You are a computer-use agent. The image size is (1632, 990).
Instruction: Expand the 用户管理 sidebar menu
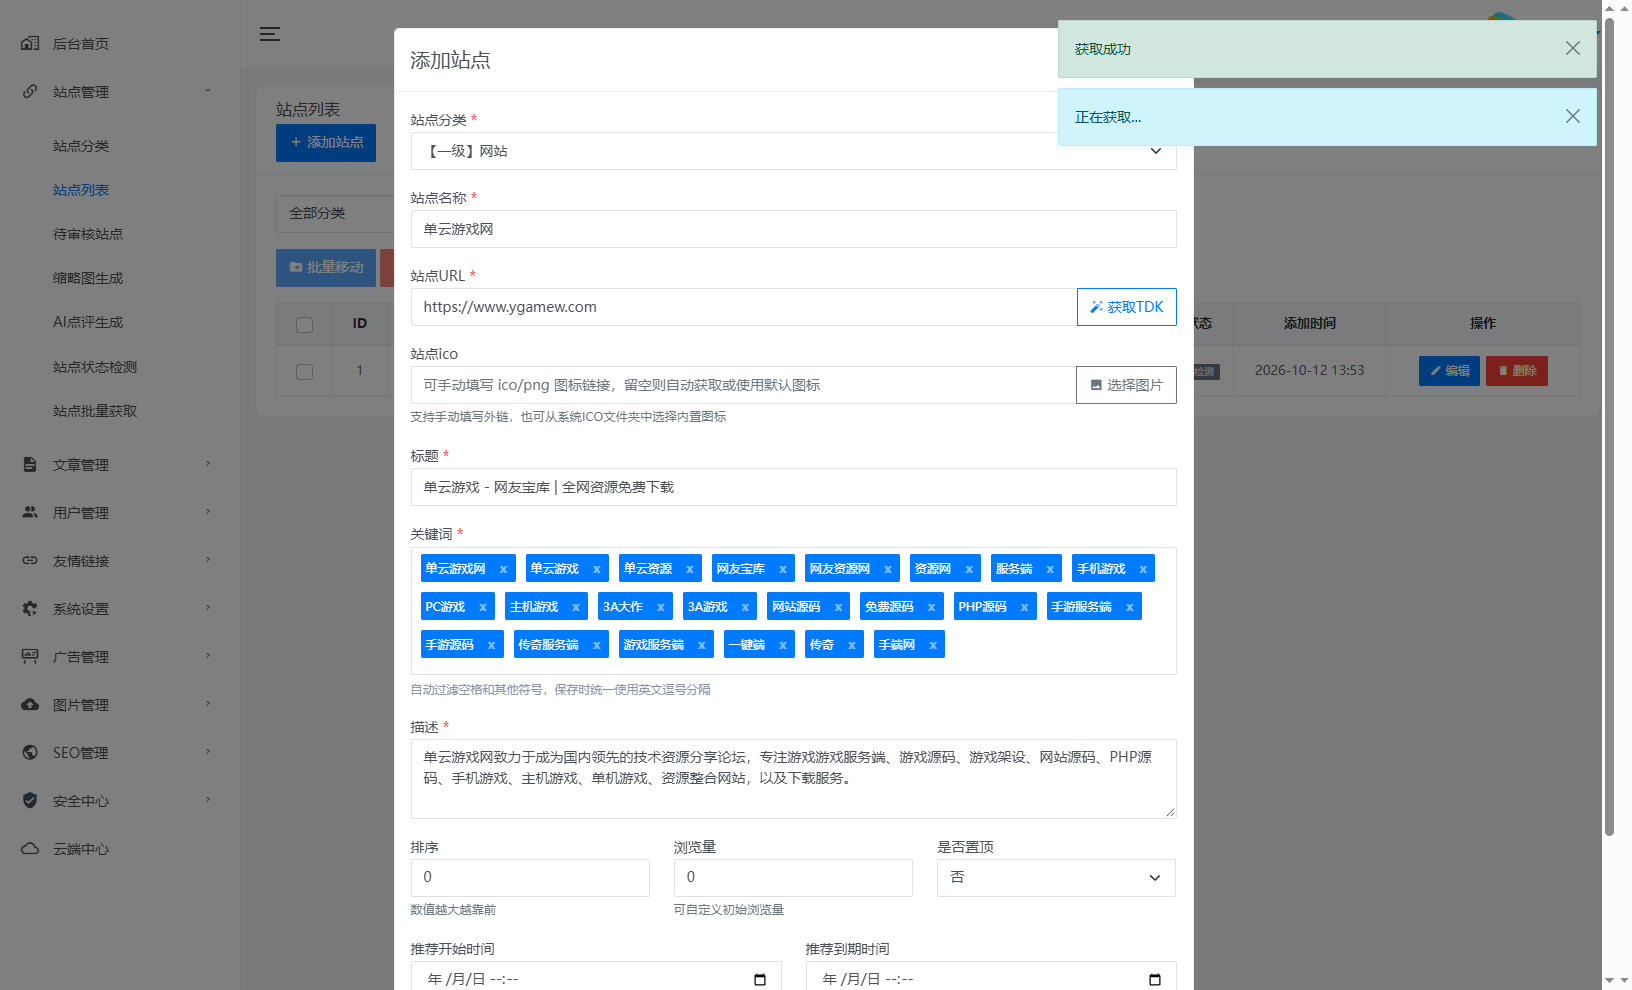pos(208,512)
